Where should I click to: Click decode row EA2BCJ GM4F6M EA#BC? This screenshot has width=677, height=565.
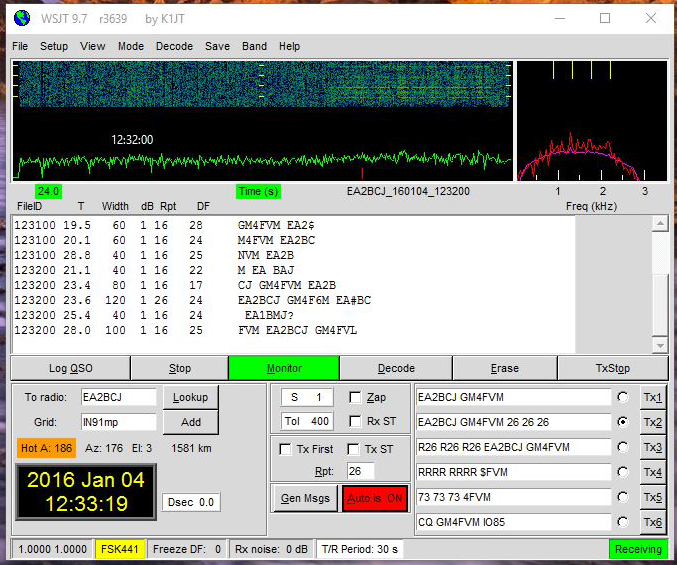pyautogui.click(x=193, y=300)
